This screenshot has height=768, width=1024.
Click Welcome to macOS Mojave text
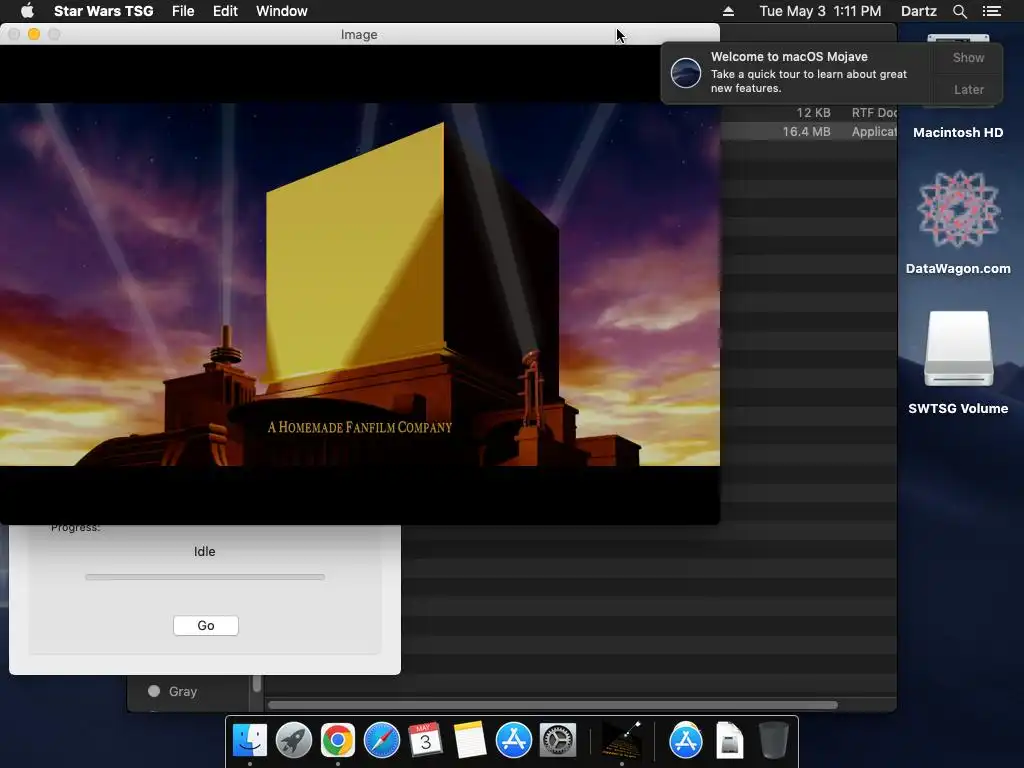click(x=789, y=57)
